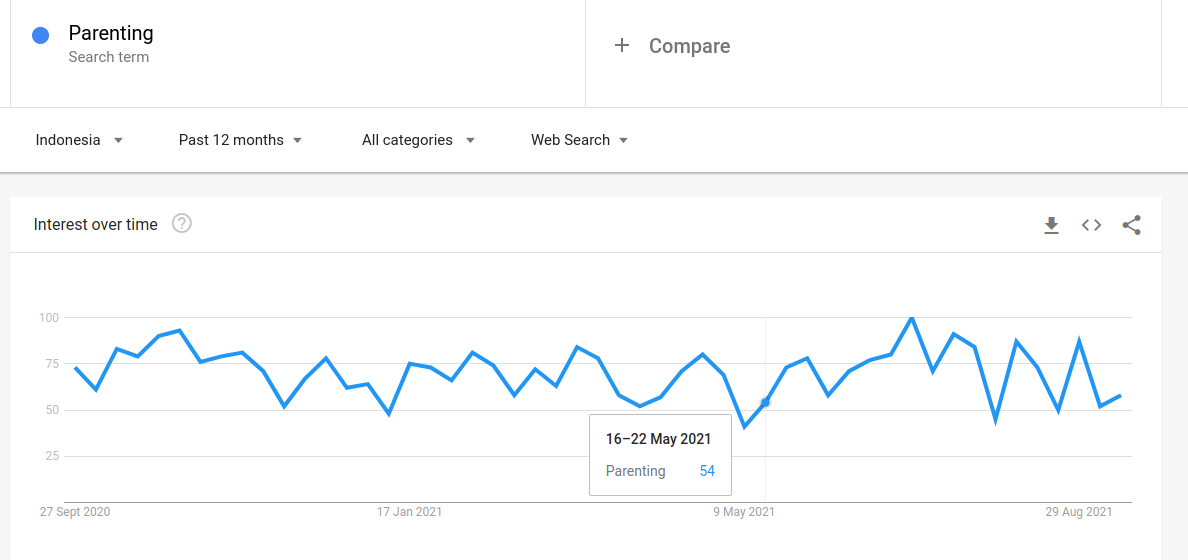The image size is (1188, 560).
Task: Click the 9 May 2021 axis label
Action: (744, 512)
